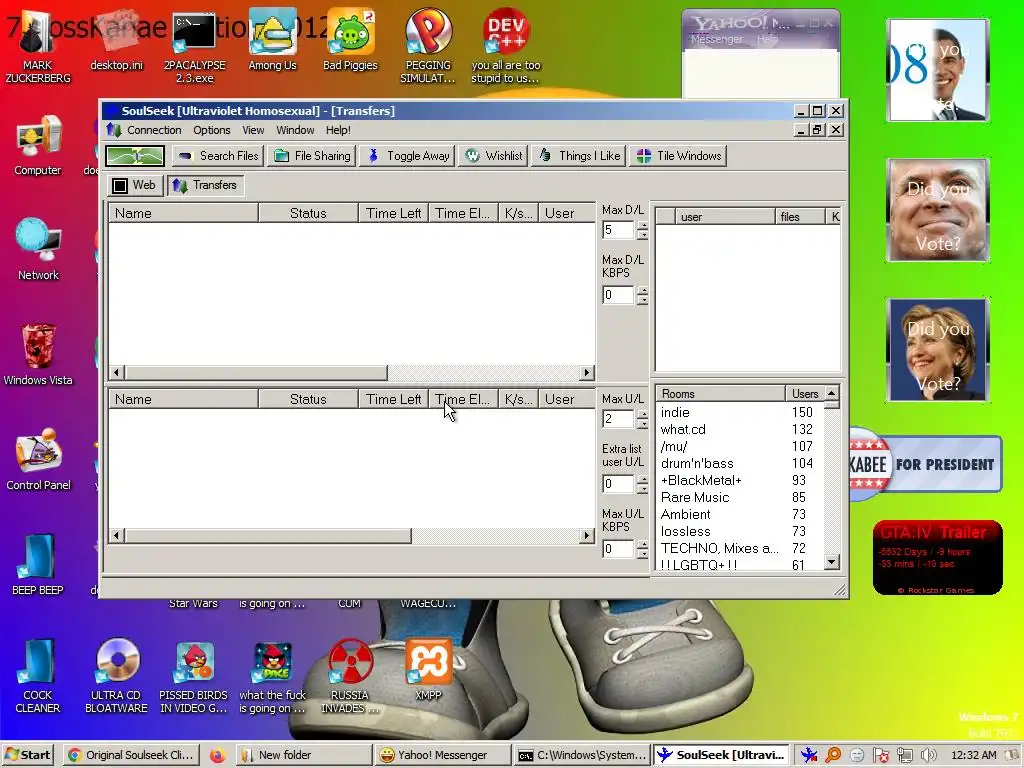Image resolution: width=1024 pixels, height=768 pixels.
Task: Click the Max D/L number field
Action: pos(618,230)
